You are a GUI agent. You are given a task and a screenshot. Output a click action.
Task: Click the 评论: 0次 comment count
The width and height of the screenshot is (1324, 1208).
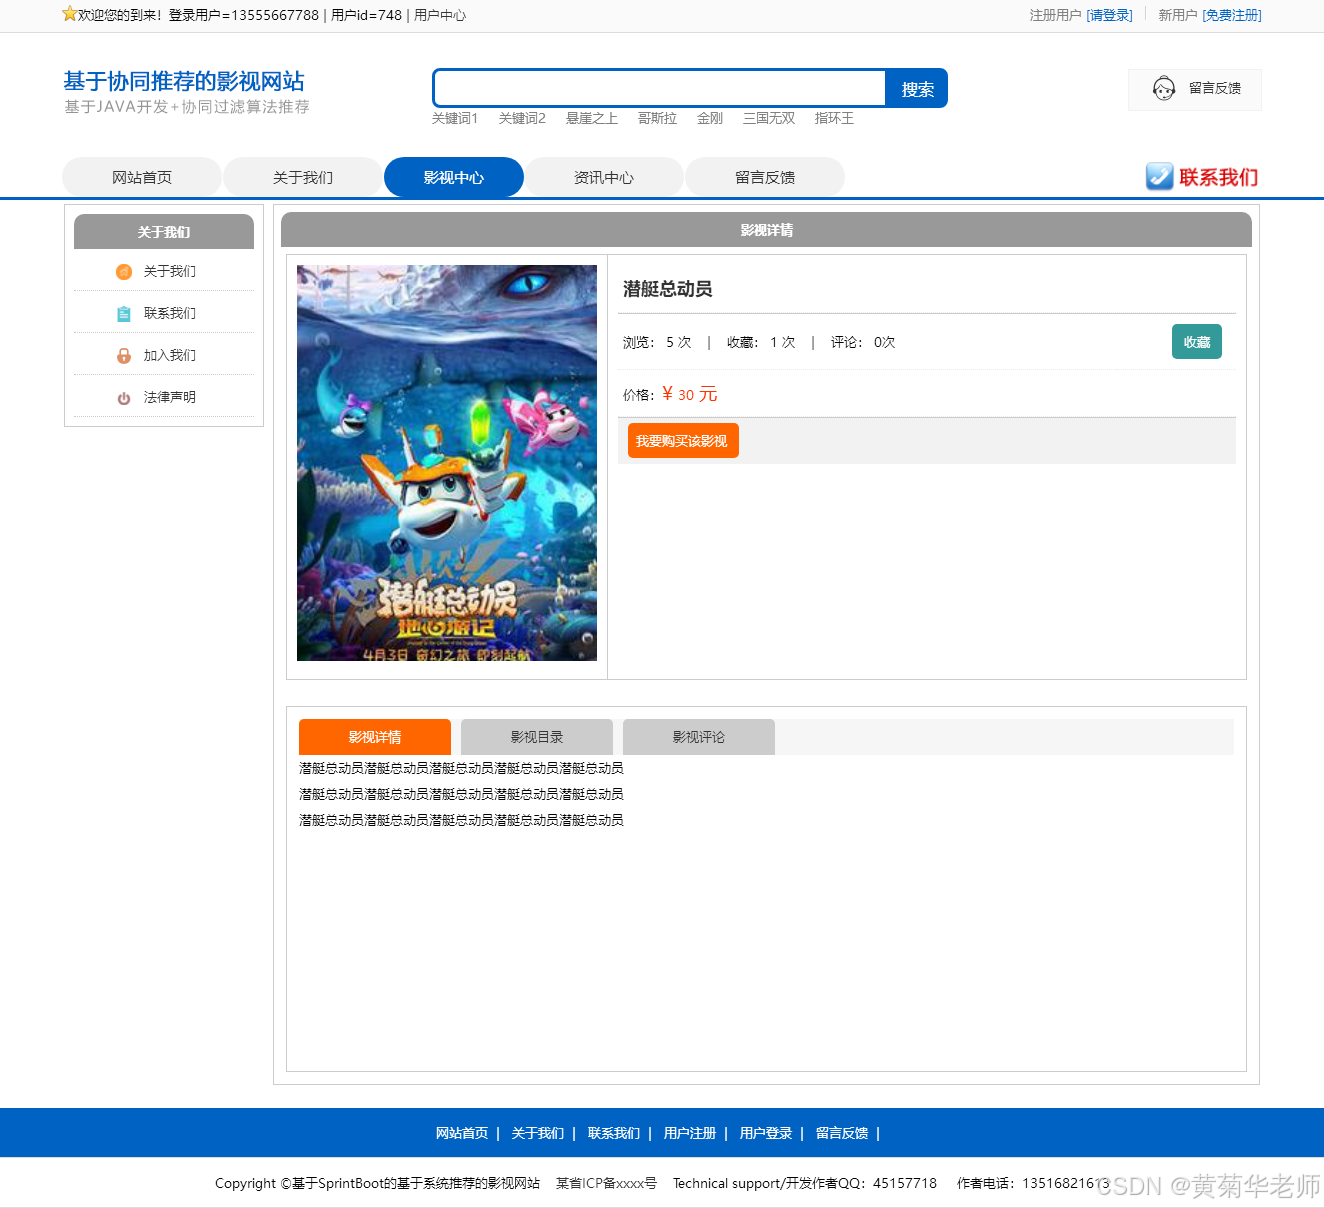pos(863,342)
